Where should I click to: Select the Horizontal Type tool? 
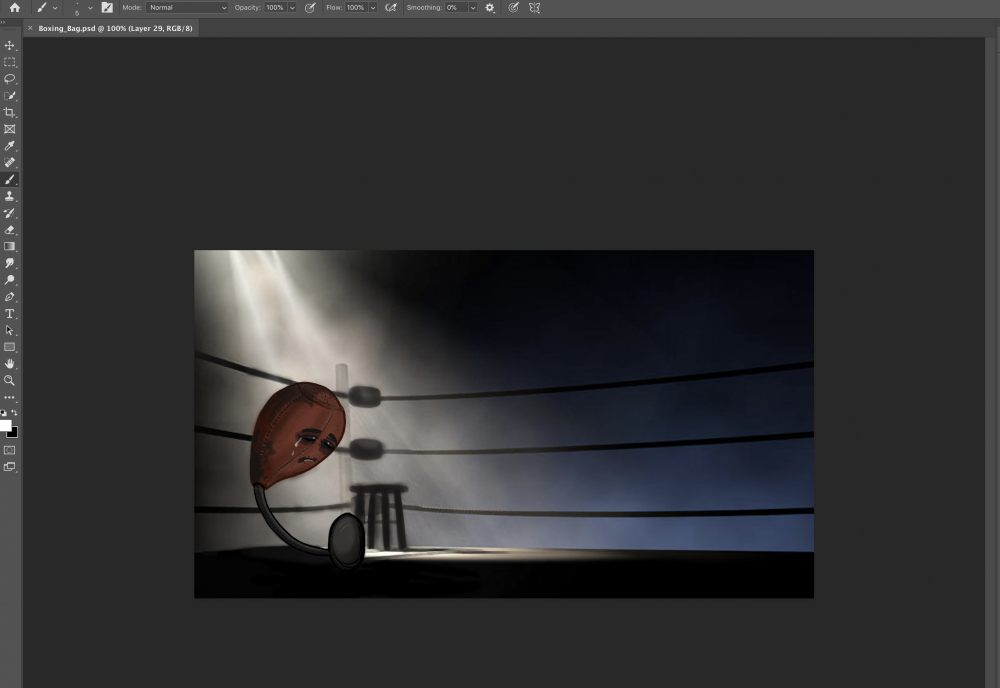pos(10,313)
